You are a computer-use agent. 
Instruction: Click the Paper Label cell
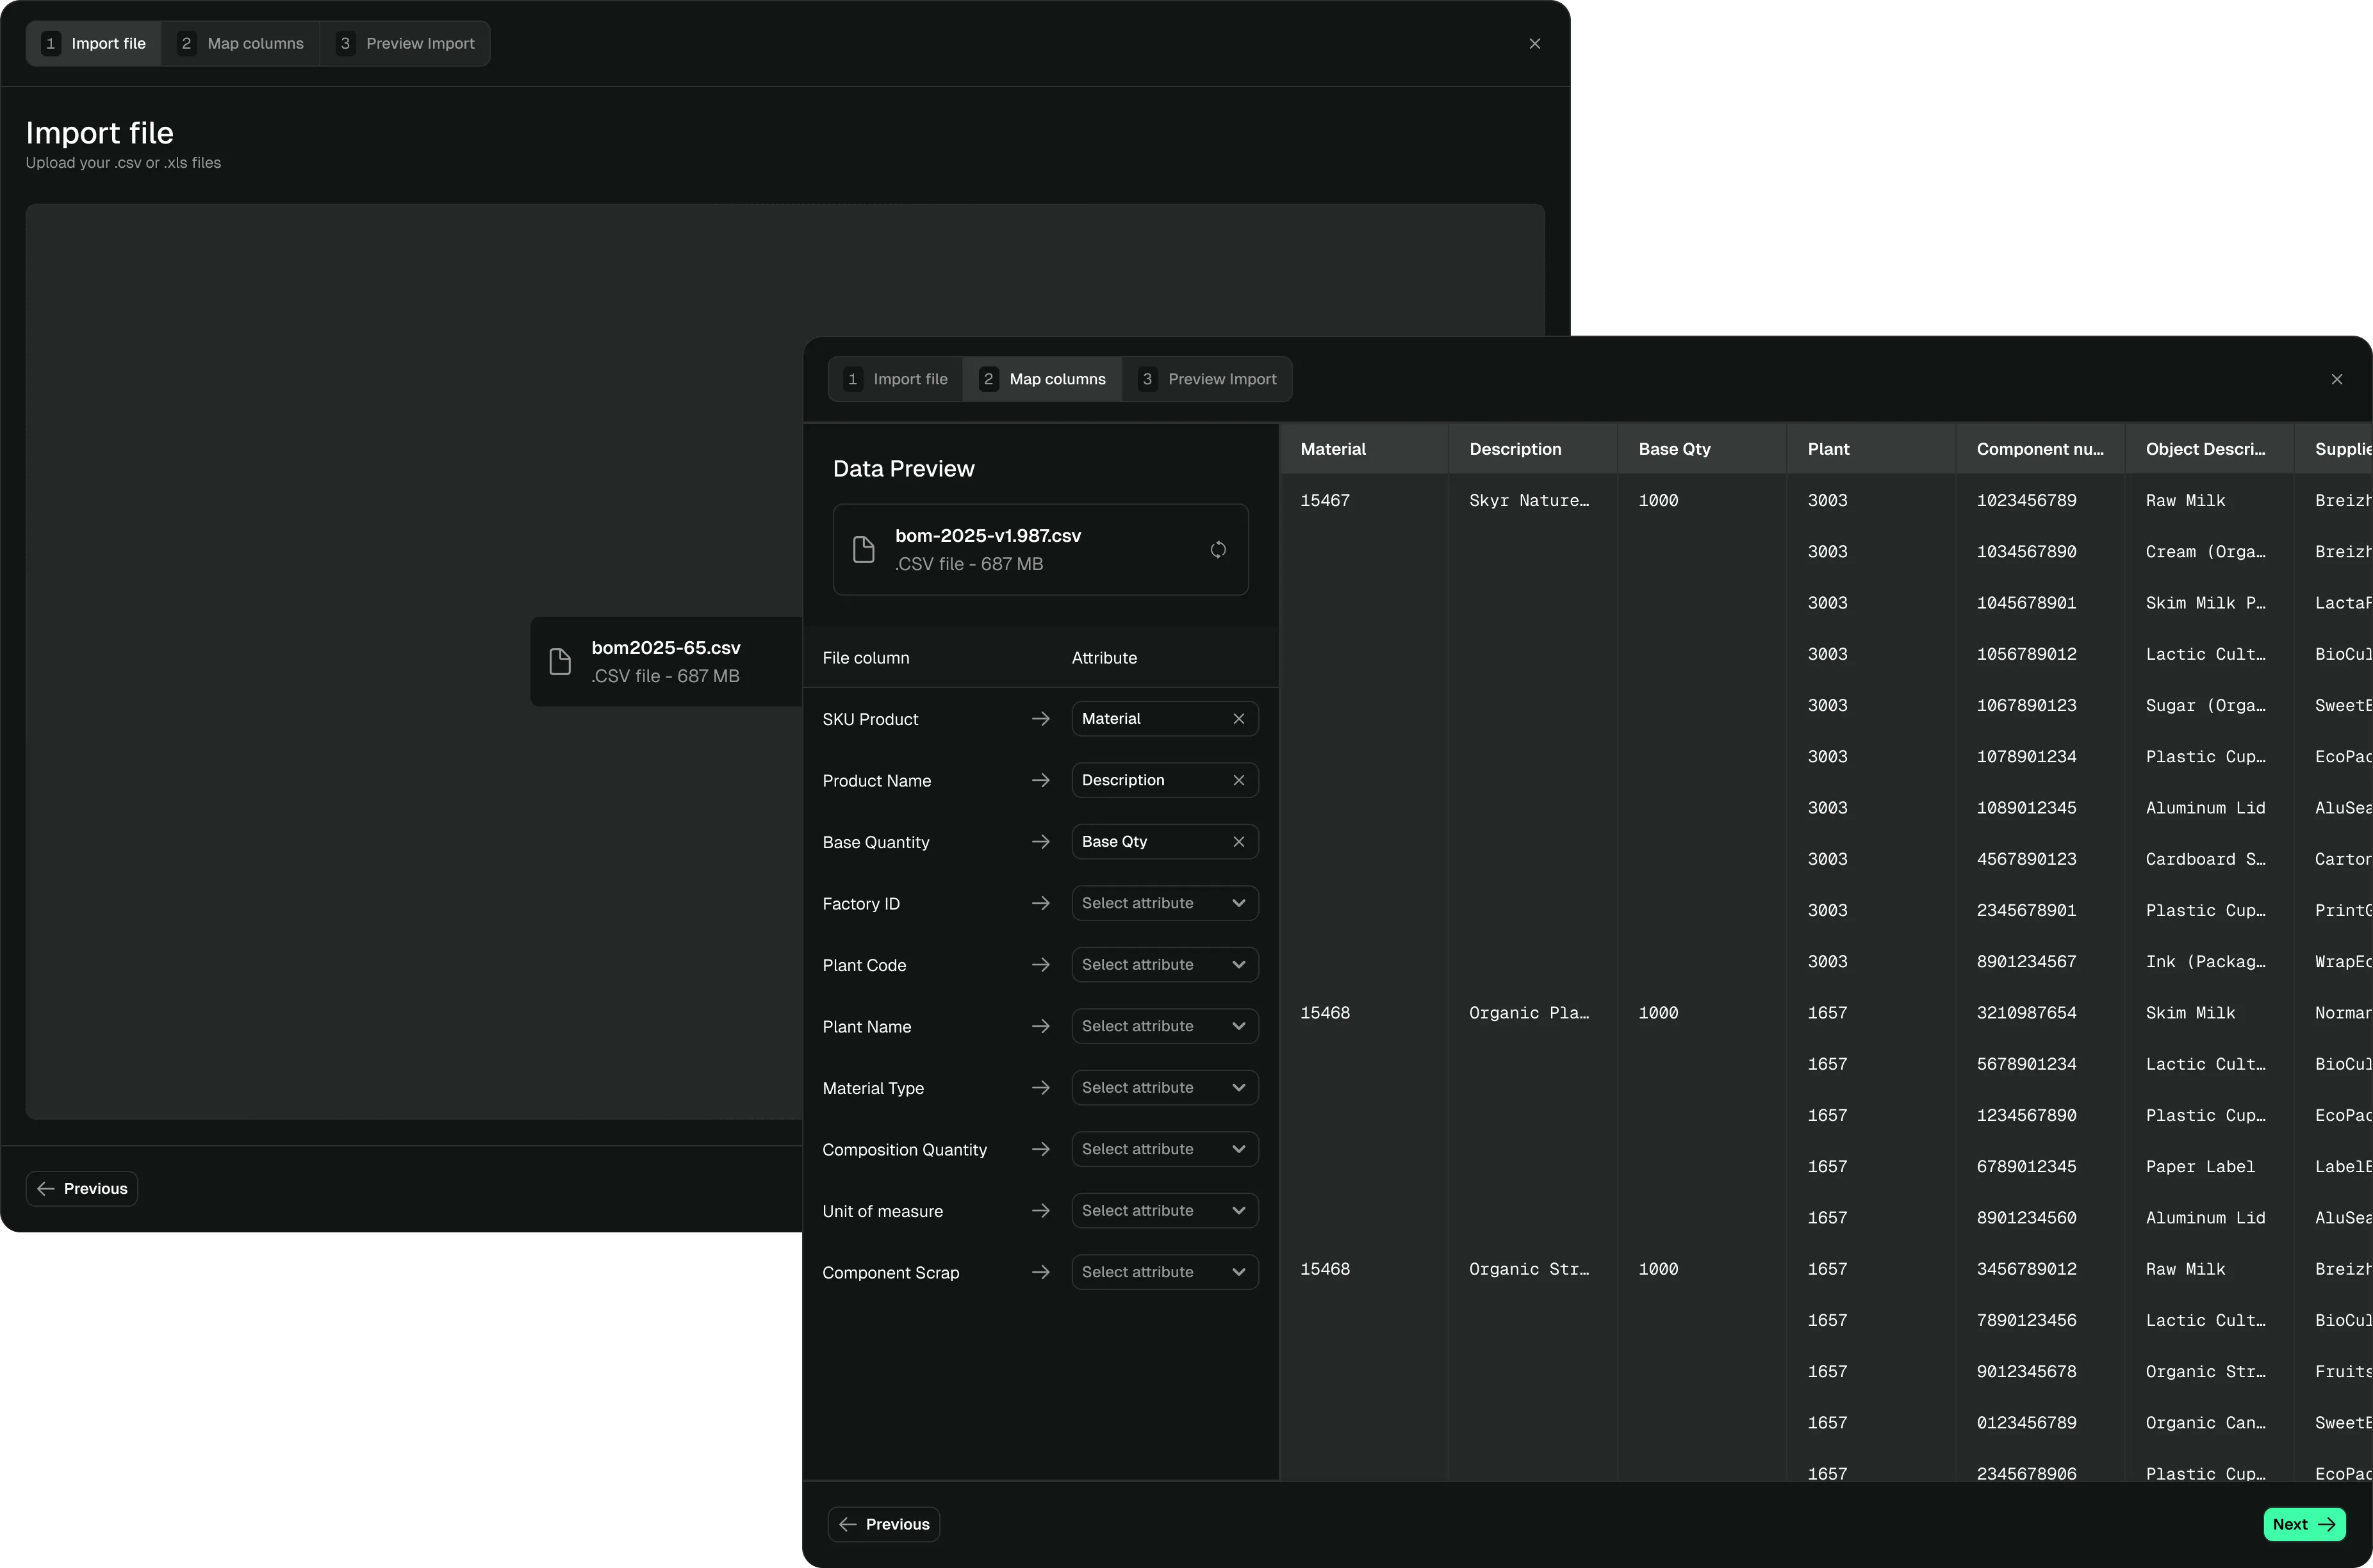pyautogui.click(x=2200, y=1166)
